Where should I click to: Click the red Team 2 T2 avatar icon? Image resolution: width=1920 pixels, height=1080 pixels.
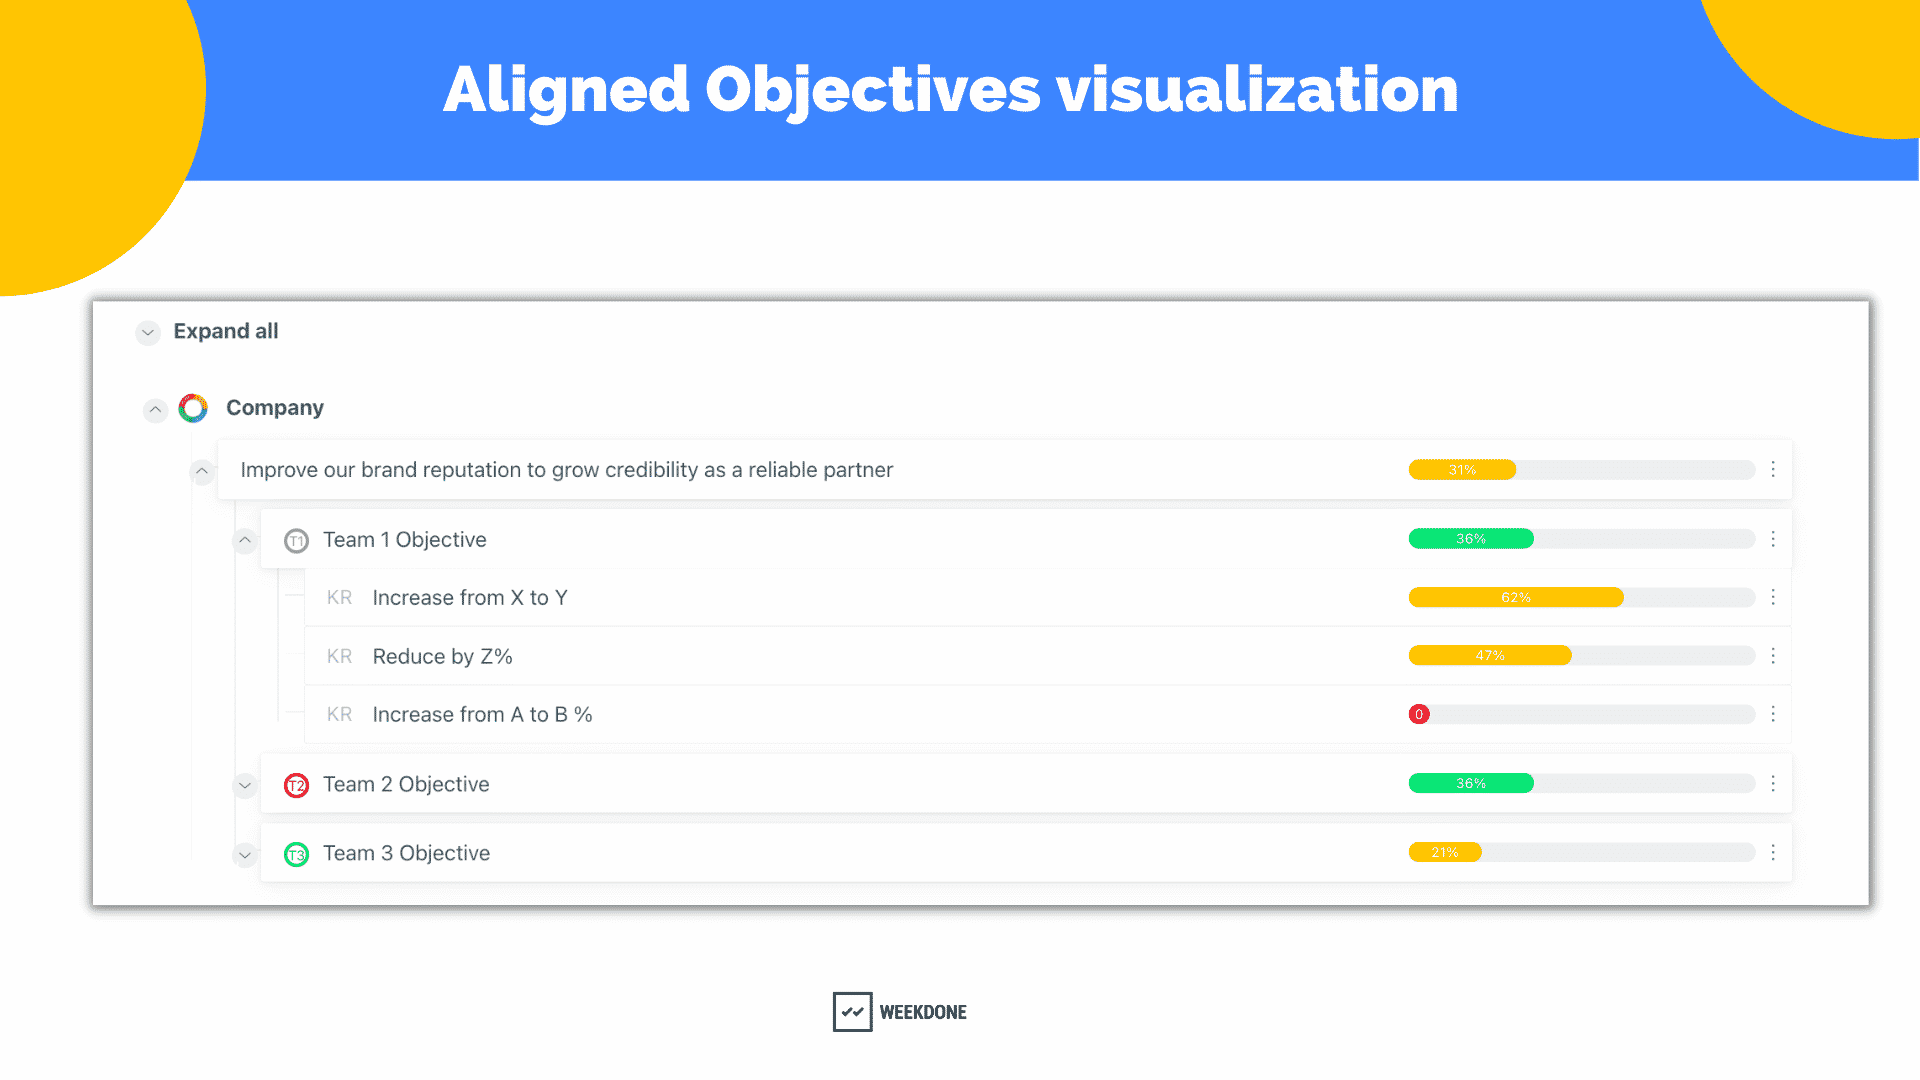[296, 785]
